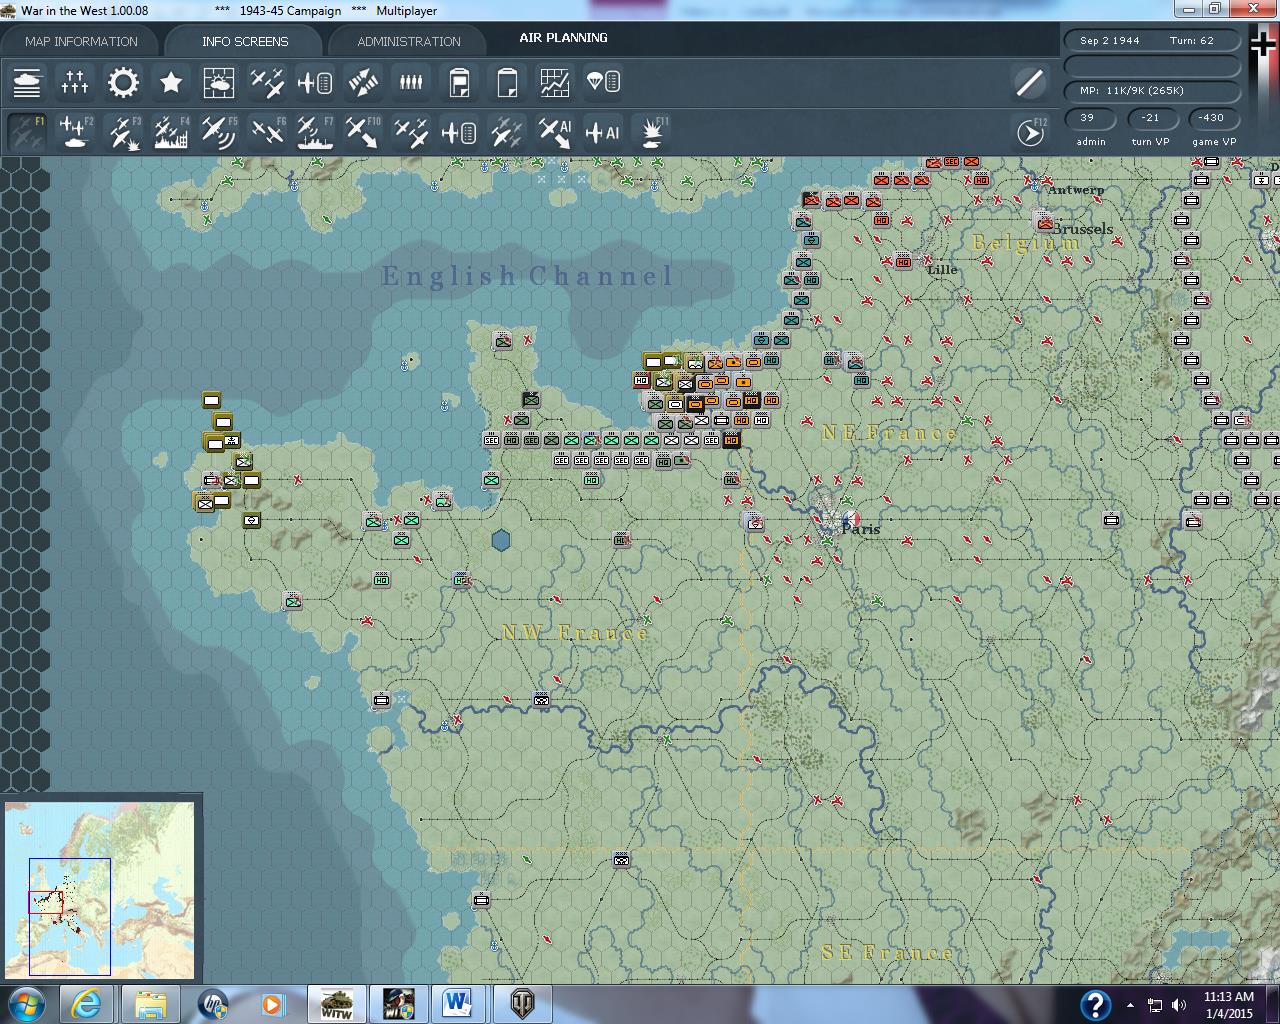Open the aircraft with list icon in top row

coord(315,82)
